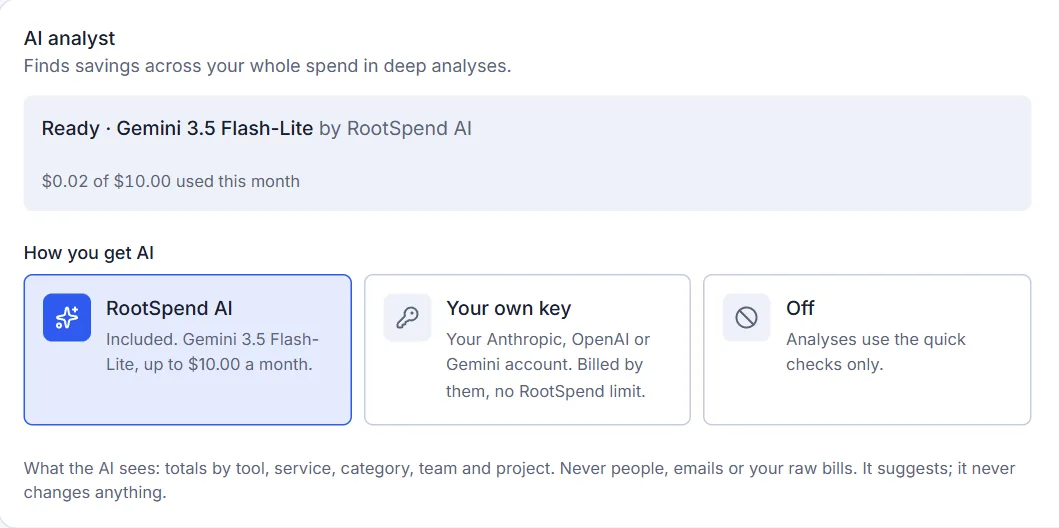Click the 'Ready · Gemini 3.5 Flash-Lite' status text
The image size is (1059, 528).
[177, 128]
